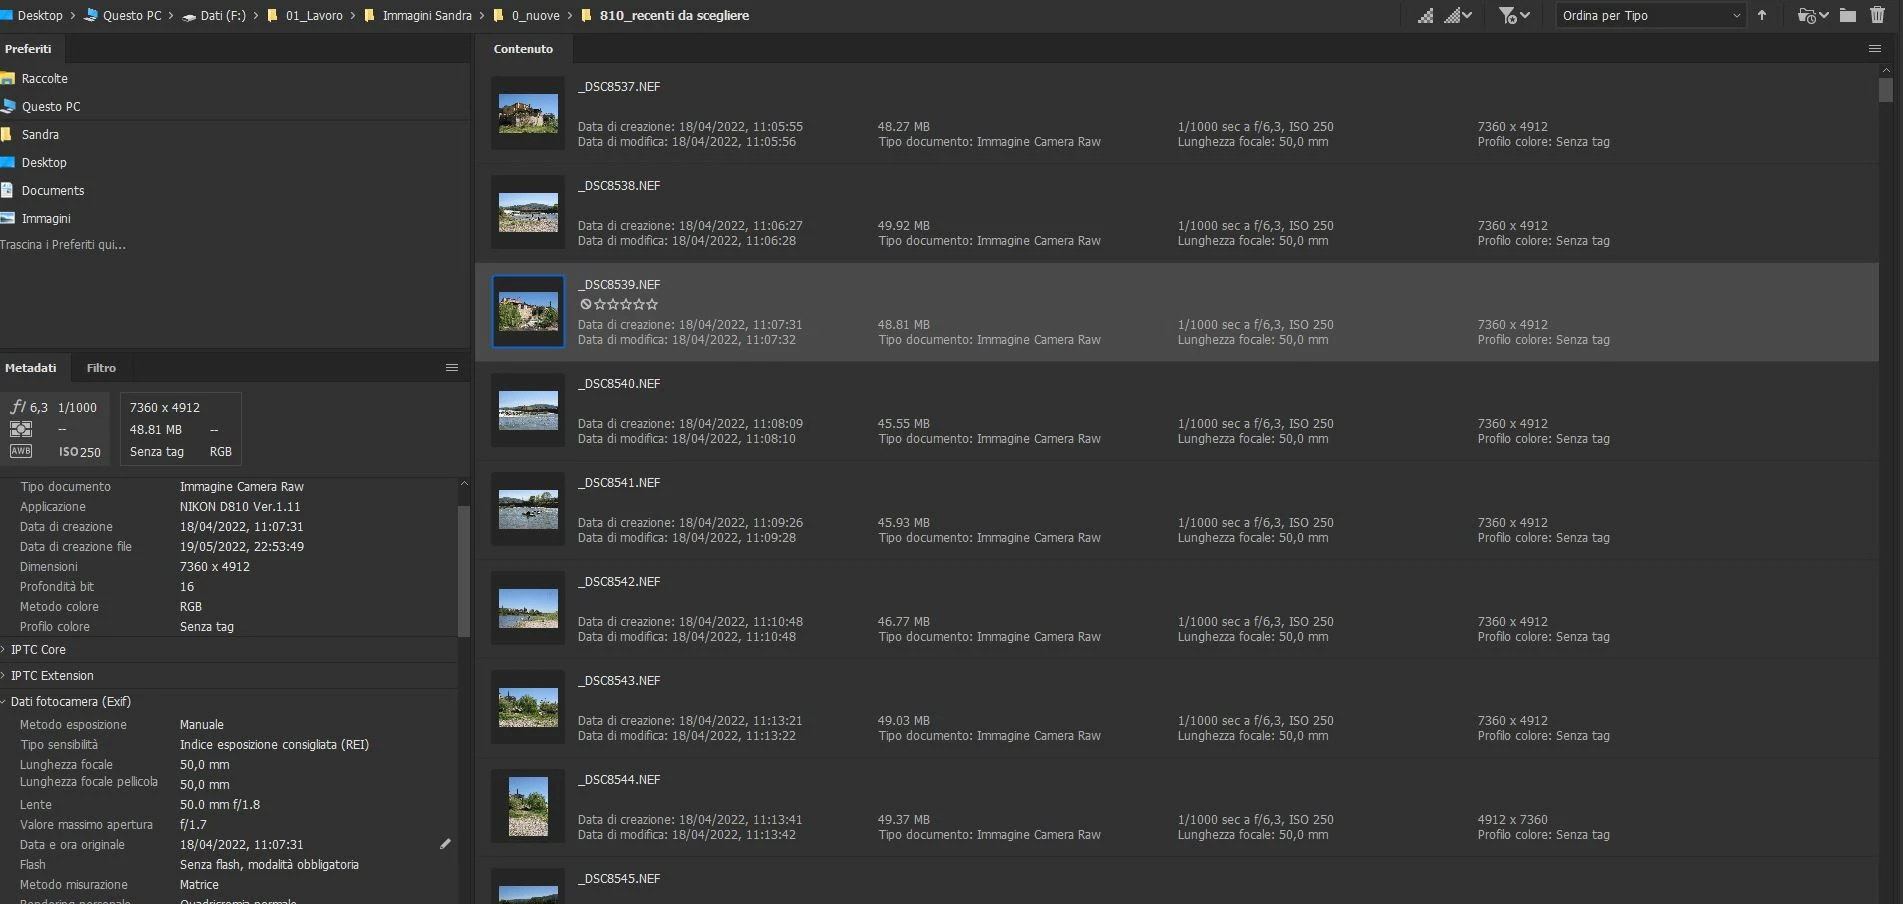The height and width of the screenshot is (904, 1903).
Task: Create a new folder with folder icon
Action: [x=1848, y=15]
